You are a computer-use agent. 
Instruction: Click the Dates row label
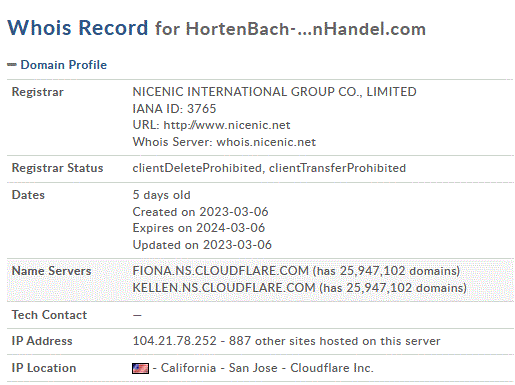point(28,195)
